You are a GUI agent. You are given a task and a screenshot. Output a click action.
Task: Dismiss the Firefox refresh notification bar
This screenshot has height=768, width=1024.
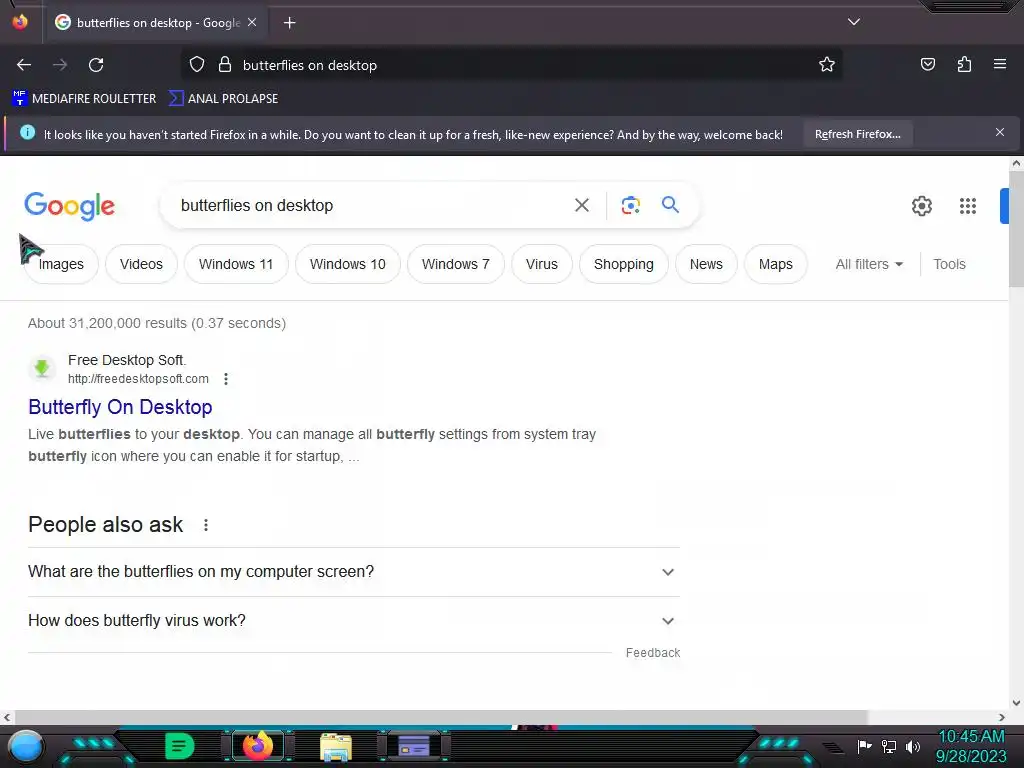click(1000, 133)
